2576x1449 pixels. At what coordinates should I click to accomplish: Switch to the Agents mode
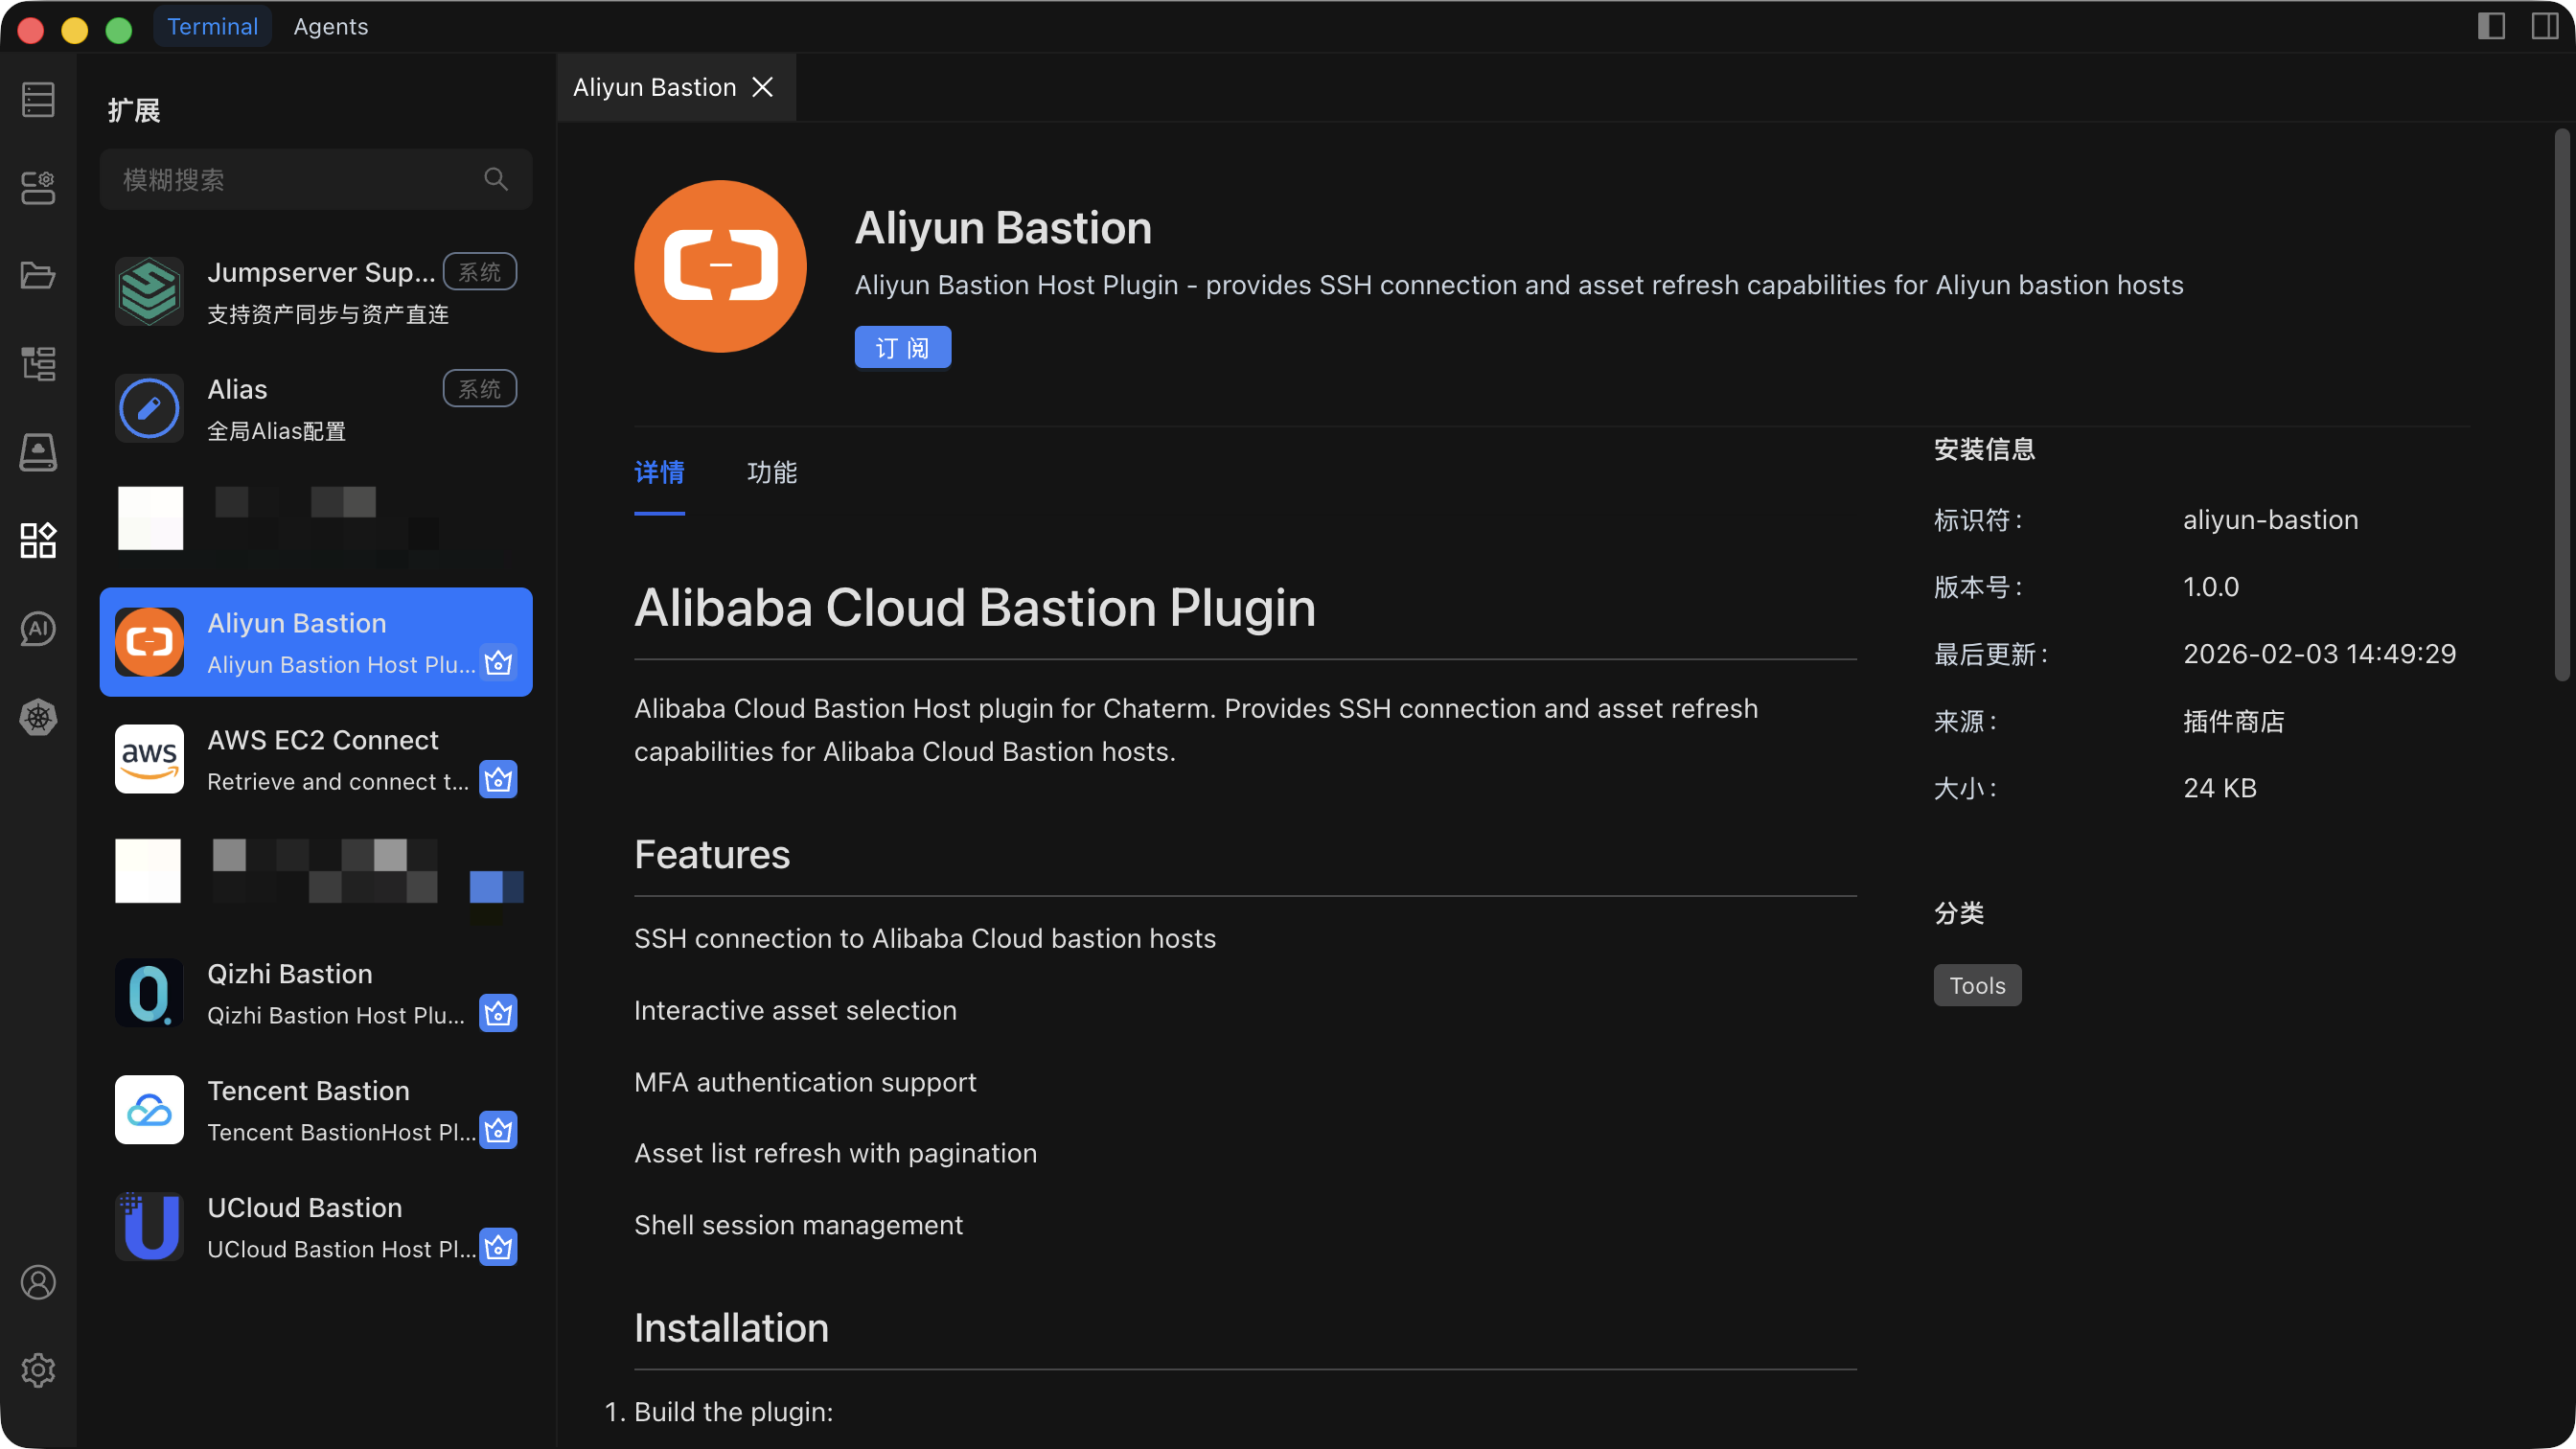(x=330, y=27)
